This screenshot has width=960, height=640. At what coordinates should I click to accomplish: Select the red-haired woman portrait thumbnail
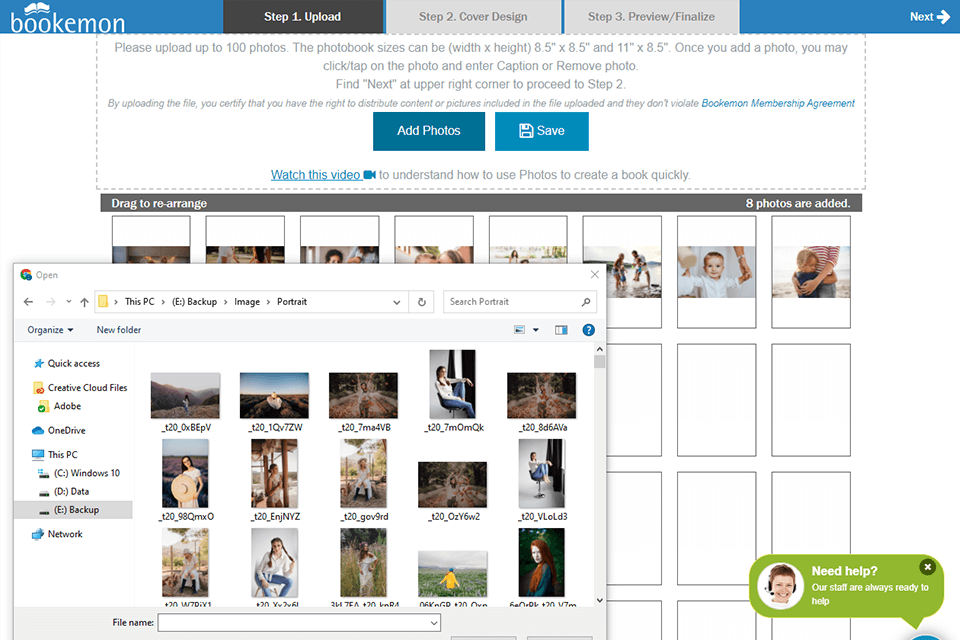[541, 563]
